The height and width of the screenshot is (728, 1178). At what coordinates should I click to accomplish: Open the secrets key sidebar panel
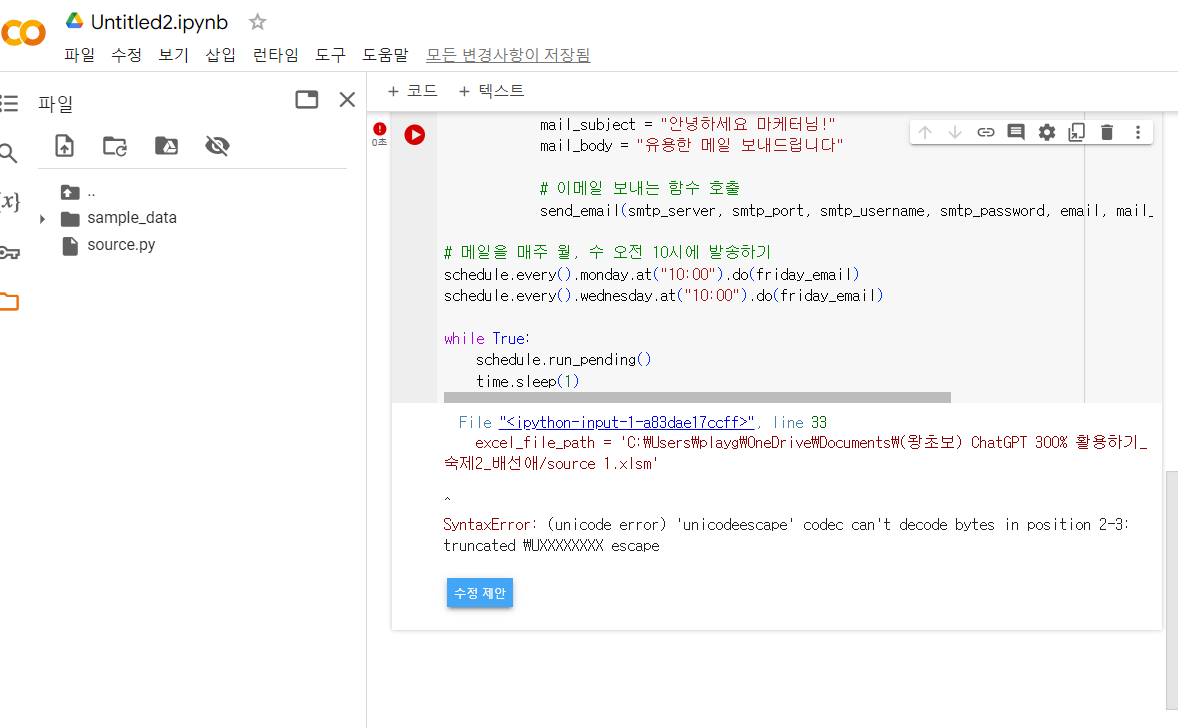click(10, 252)
